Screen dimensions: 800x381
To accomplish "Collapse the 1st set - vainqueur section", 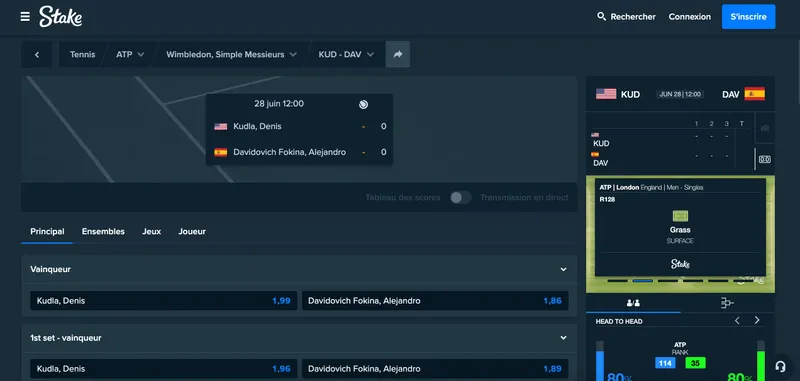I will pos(563,338).
